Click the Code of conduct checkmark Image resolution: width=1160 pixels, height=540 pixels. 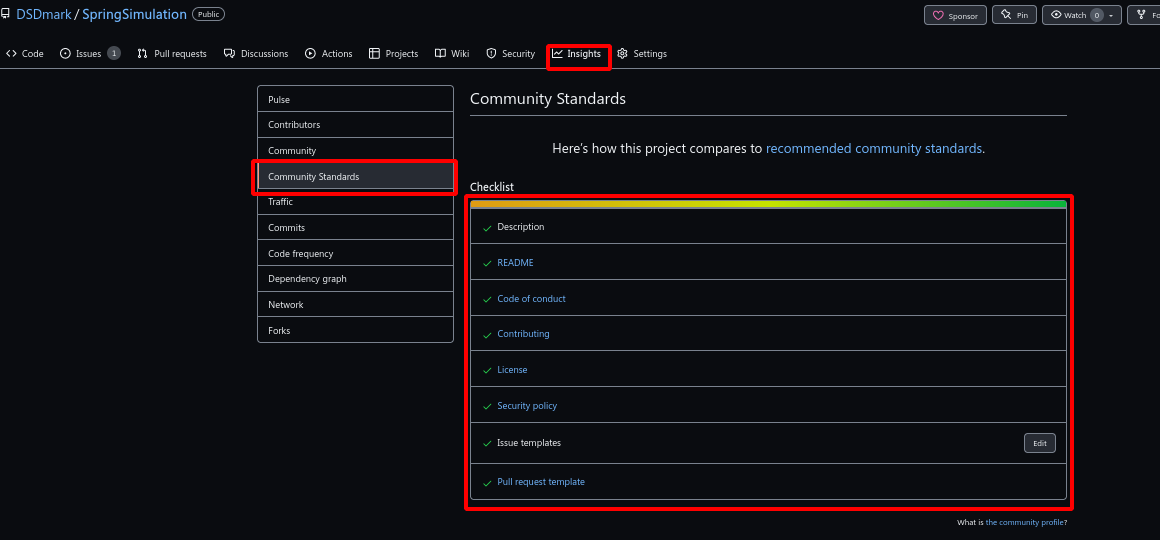point(487,300)
